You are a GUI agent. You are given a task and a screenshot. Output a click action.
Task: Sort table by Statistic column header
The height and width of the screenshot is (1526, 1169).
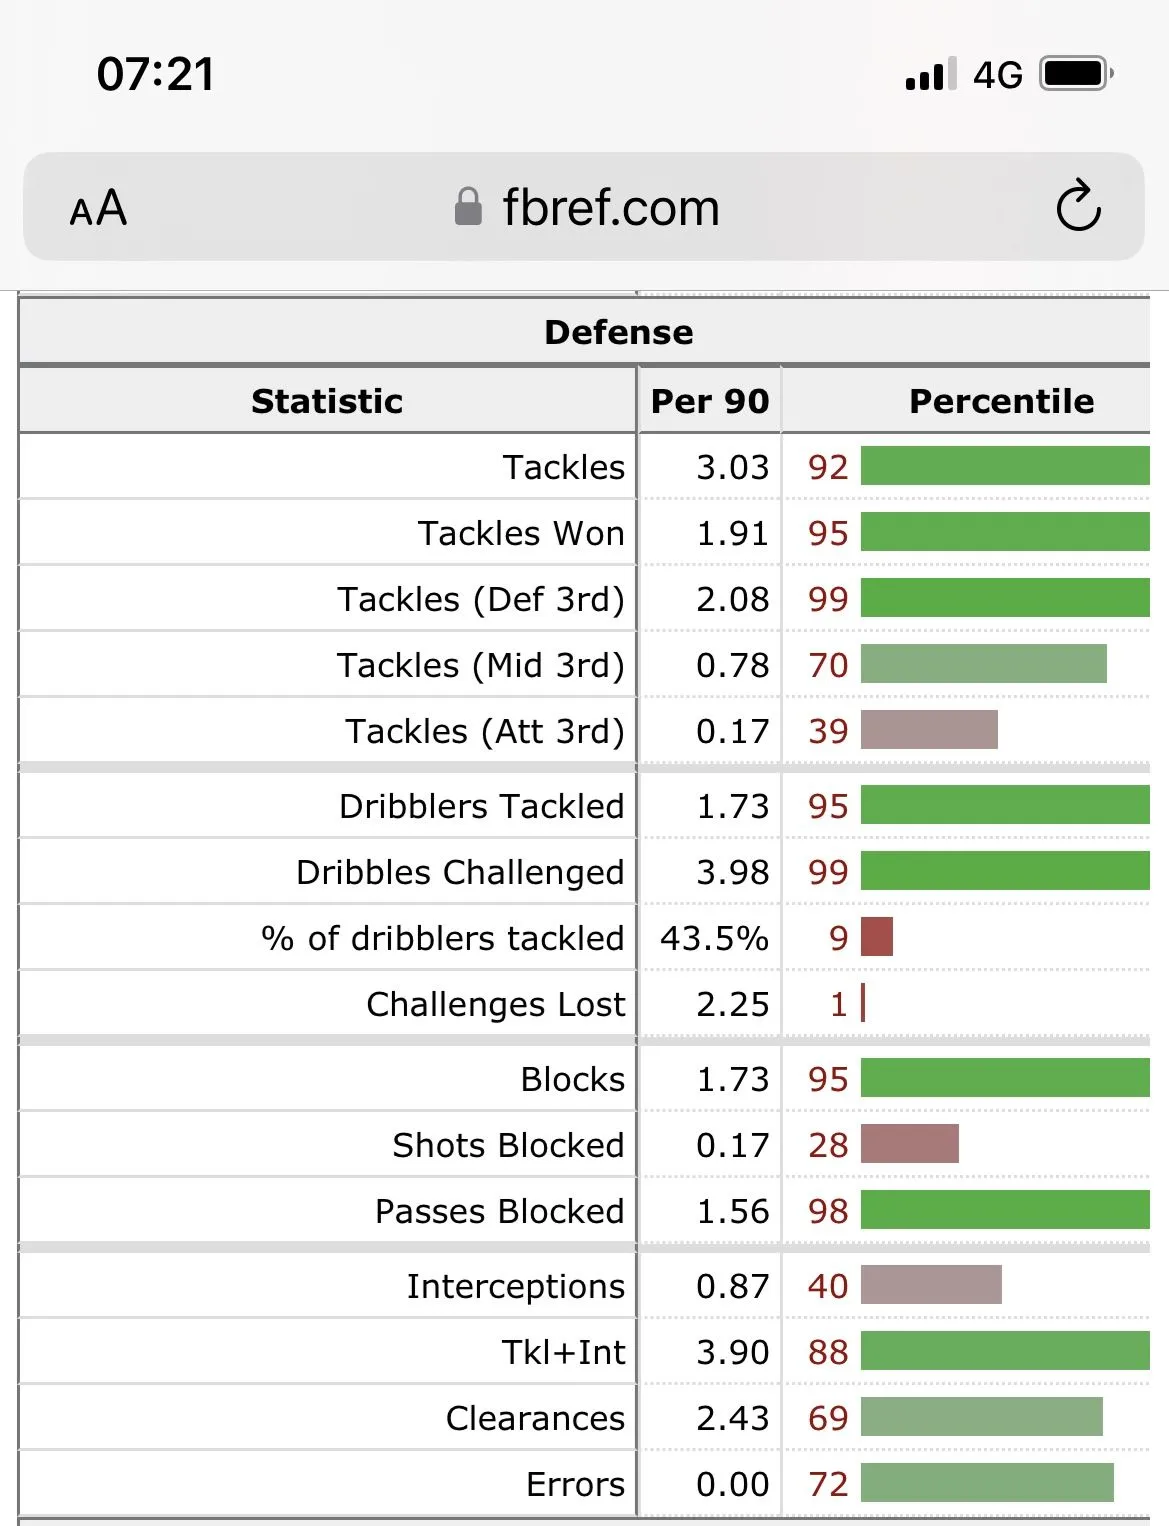coord(327,401)
